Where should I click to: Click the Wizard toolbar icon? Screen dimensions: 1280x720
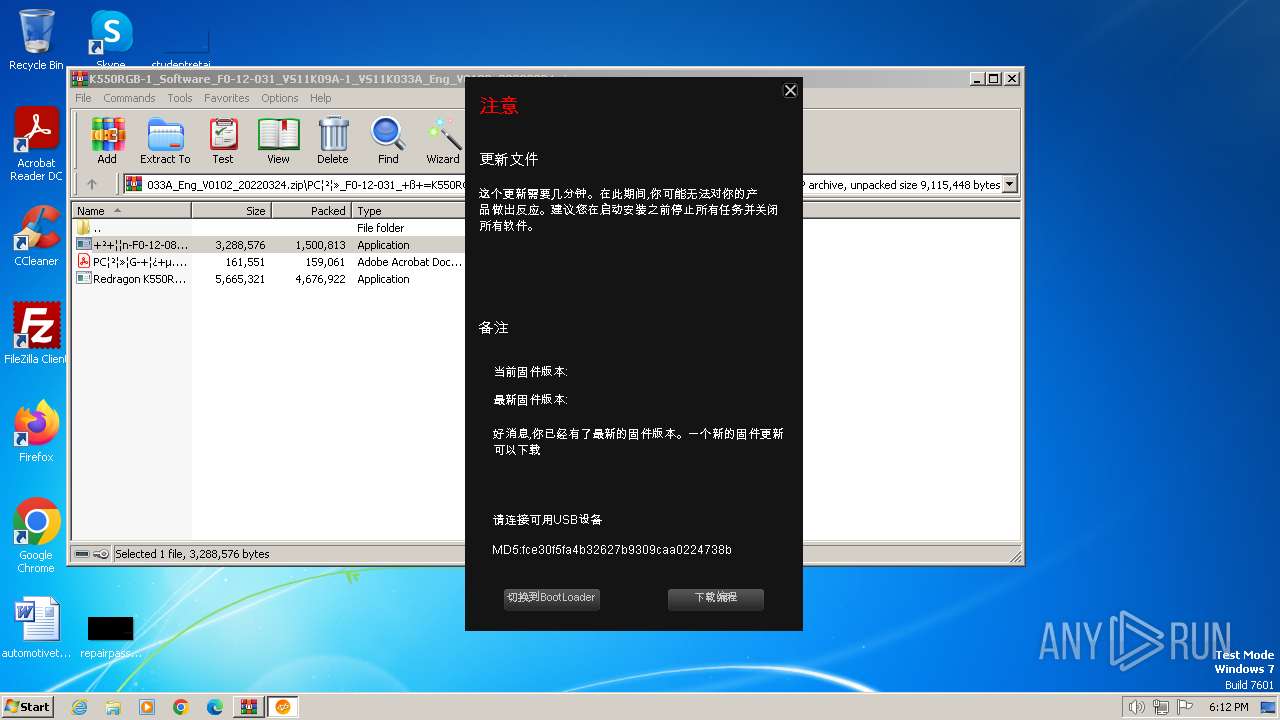443,141
